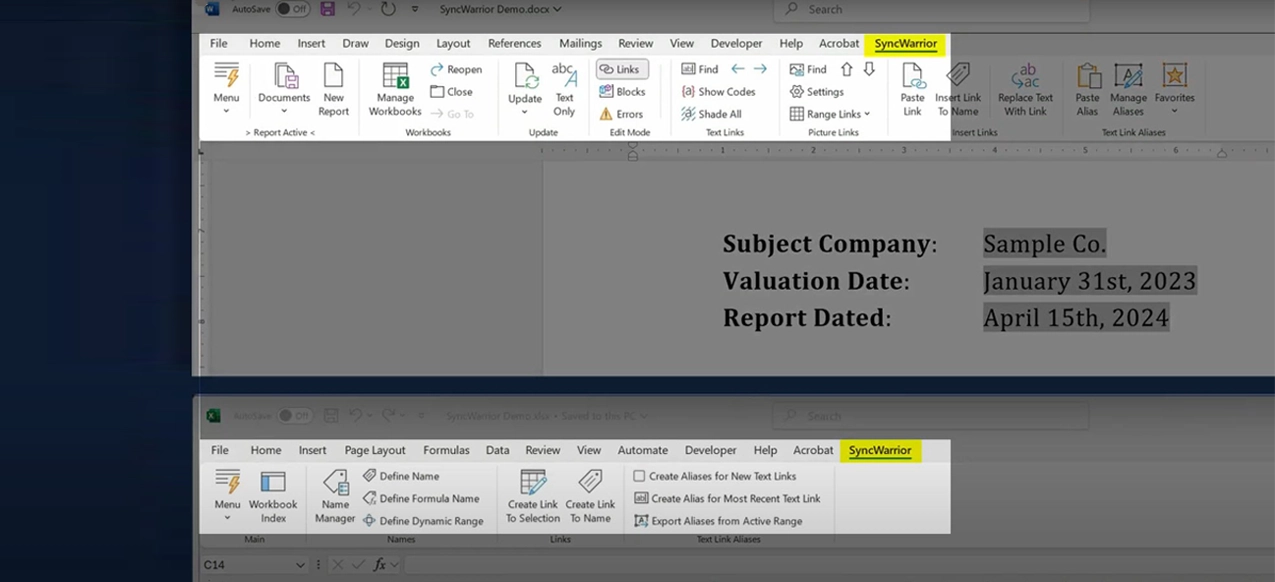Click Find in Picture Links group
The height and width of the screenshot is (582, 1275).
808,69
